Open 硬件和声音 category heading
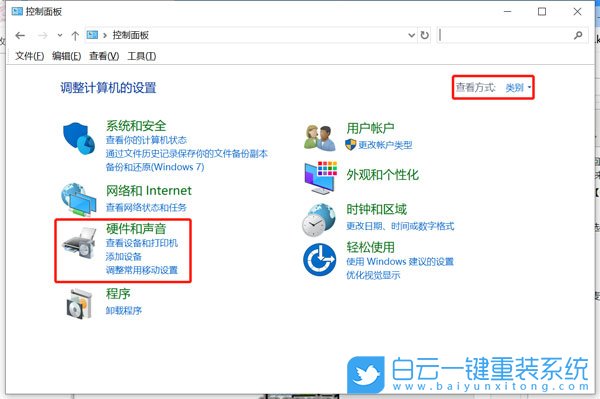The image size is (600, 399). point(136,228)
